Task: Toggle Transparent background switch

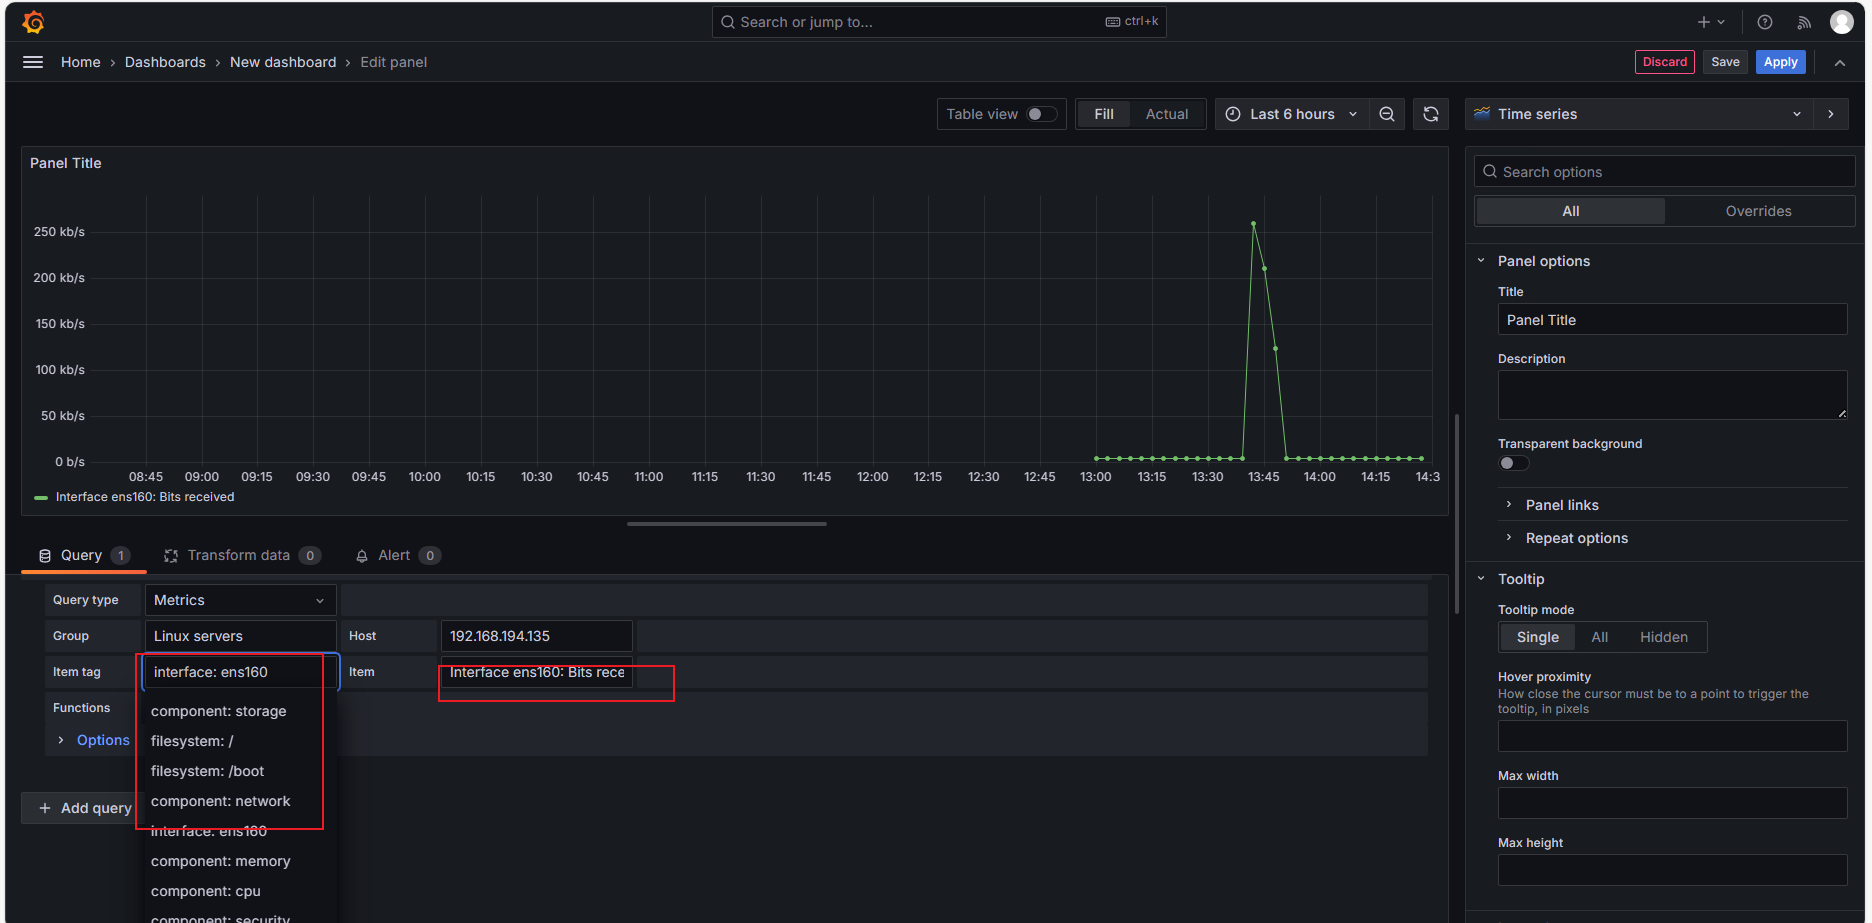Action: pos(1514,463)
